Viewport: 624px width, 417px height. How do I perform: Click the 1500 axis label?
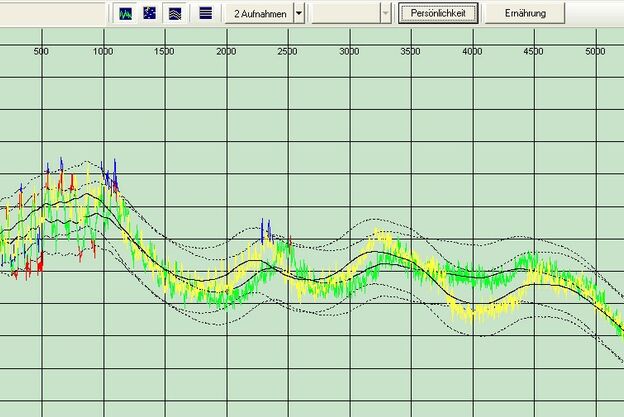(x=164, y=51)
